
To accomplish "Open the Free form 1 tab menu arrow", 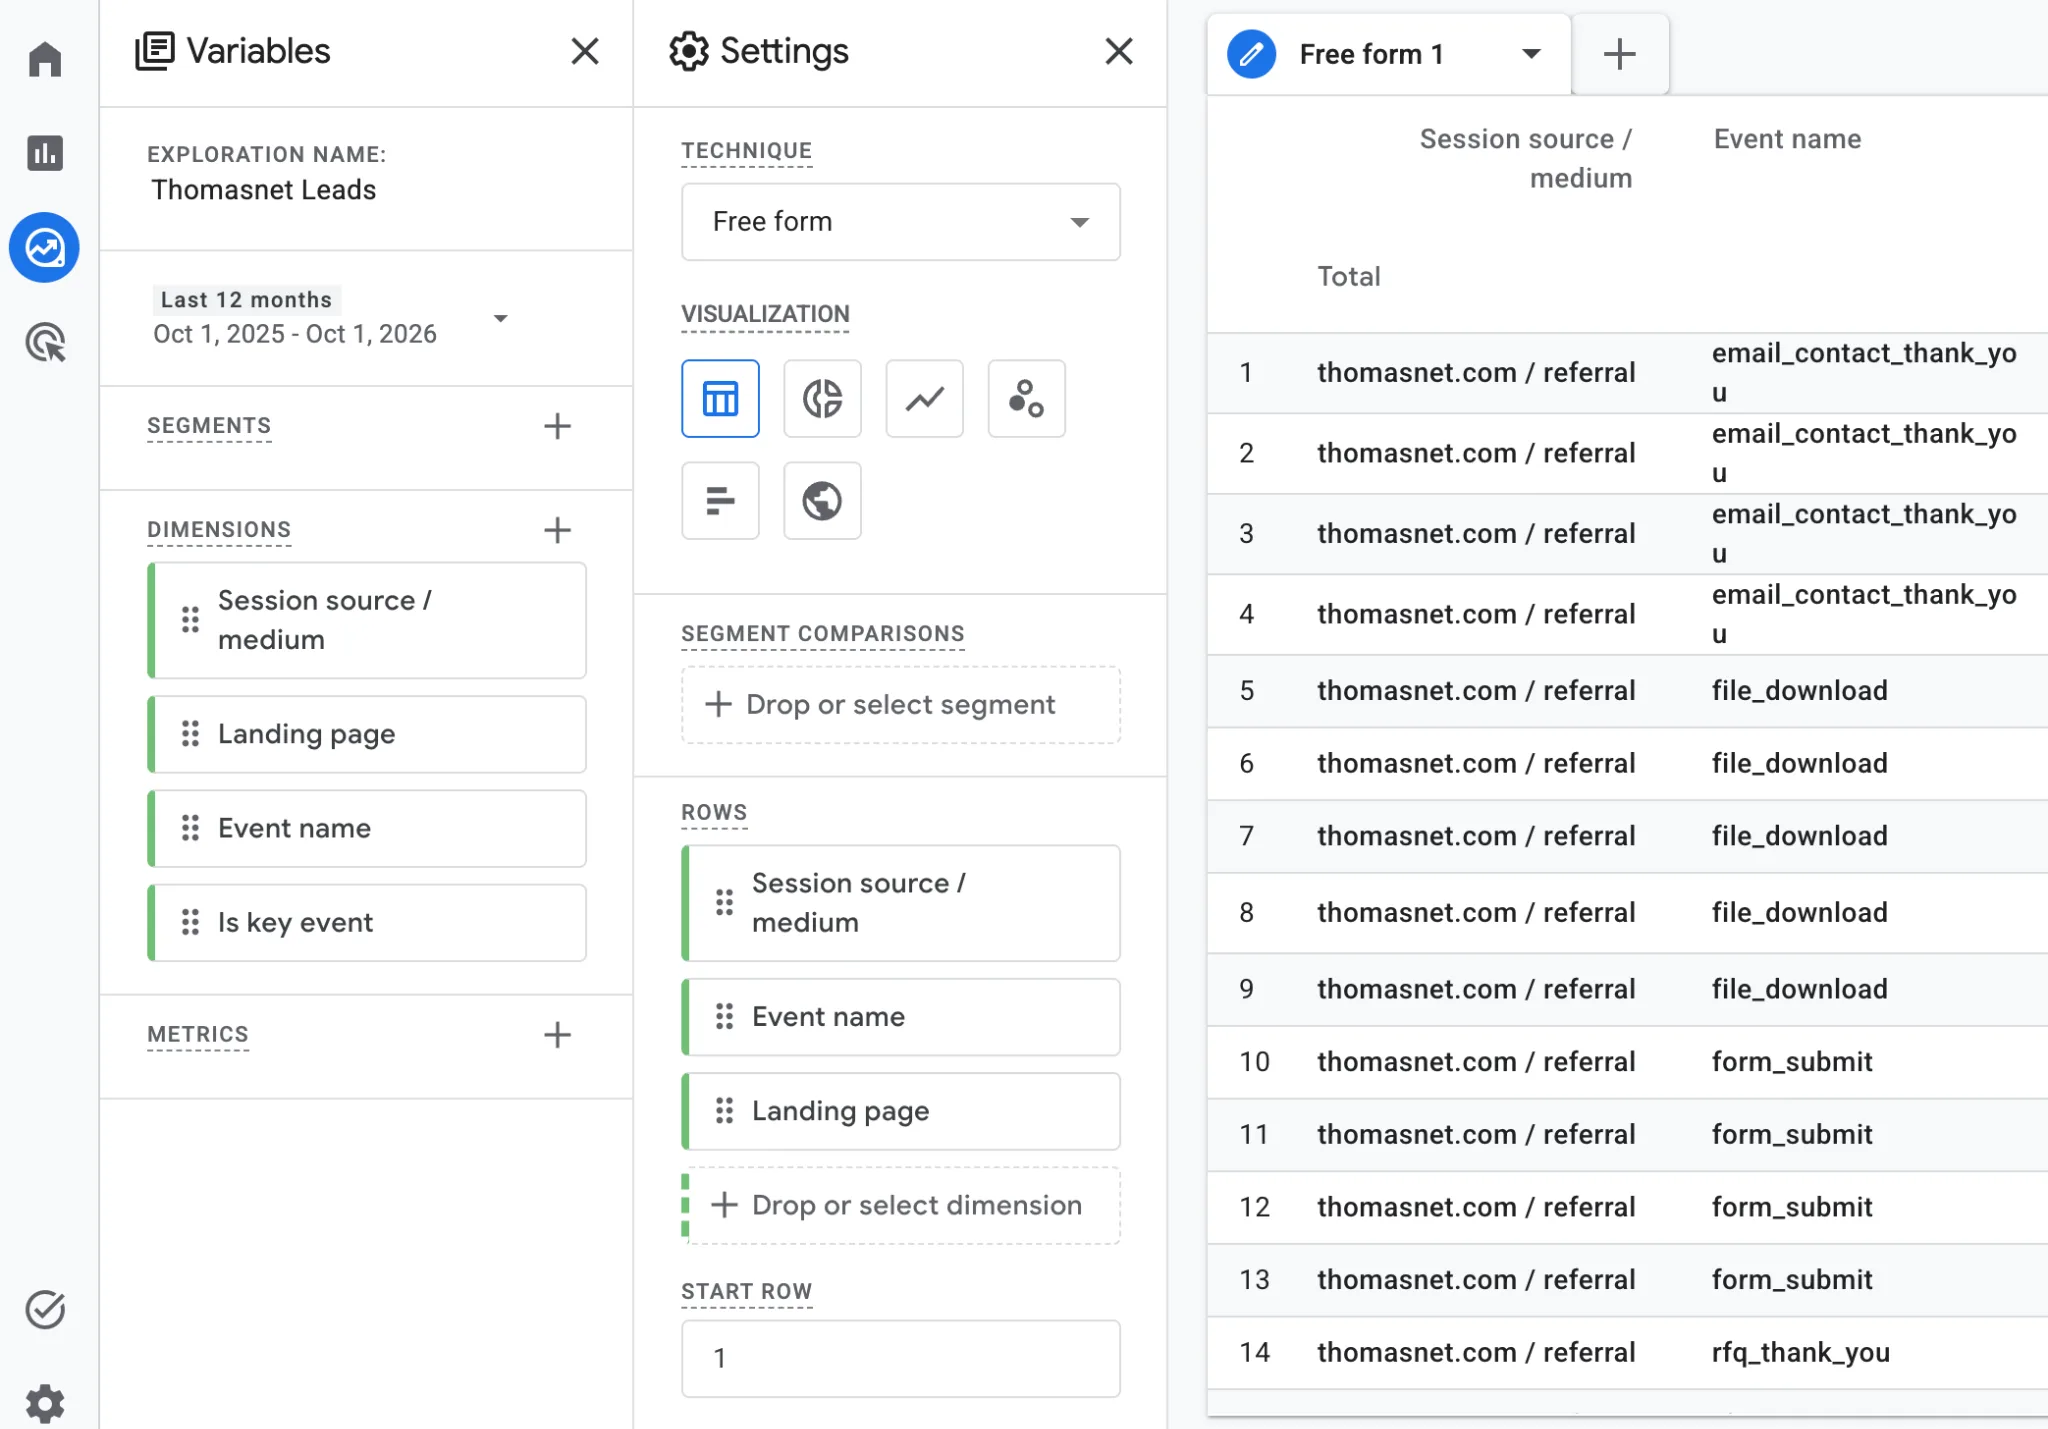I will coord(1531,54).
